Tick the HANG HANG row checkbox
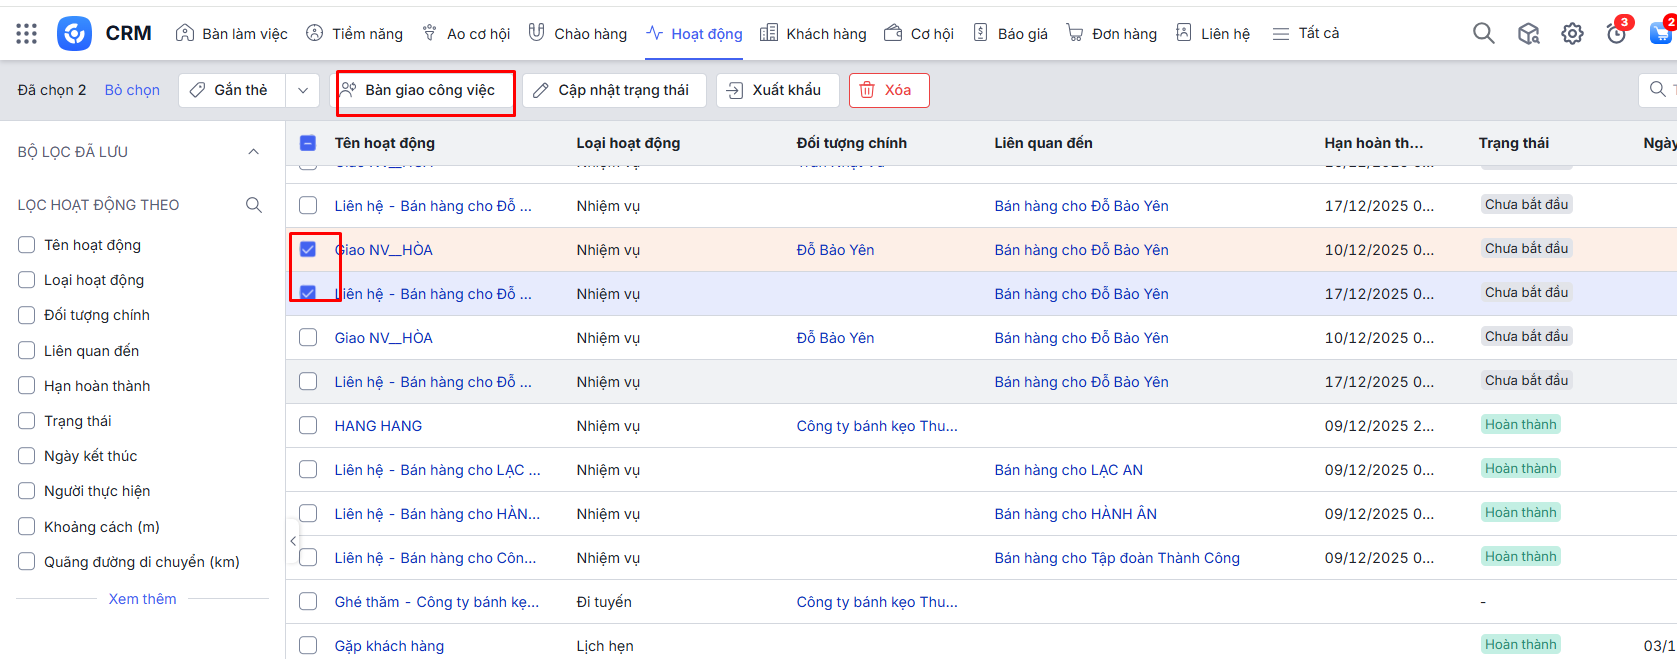 click(x=308, y=425)
